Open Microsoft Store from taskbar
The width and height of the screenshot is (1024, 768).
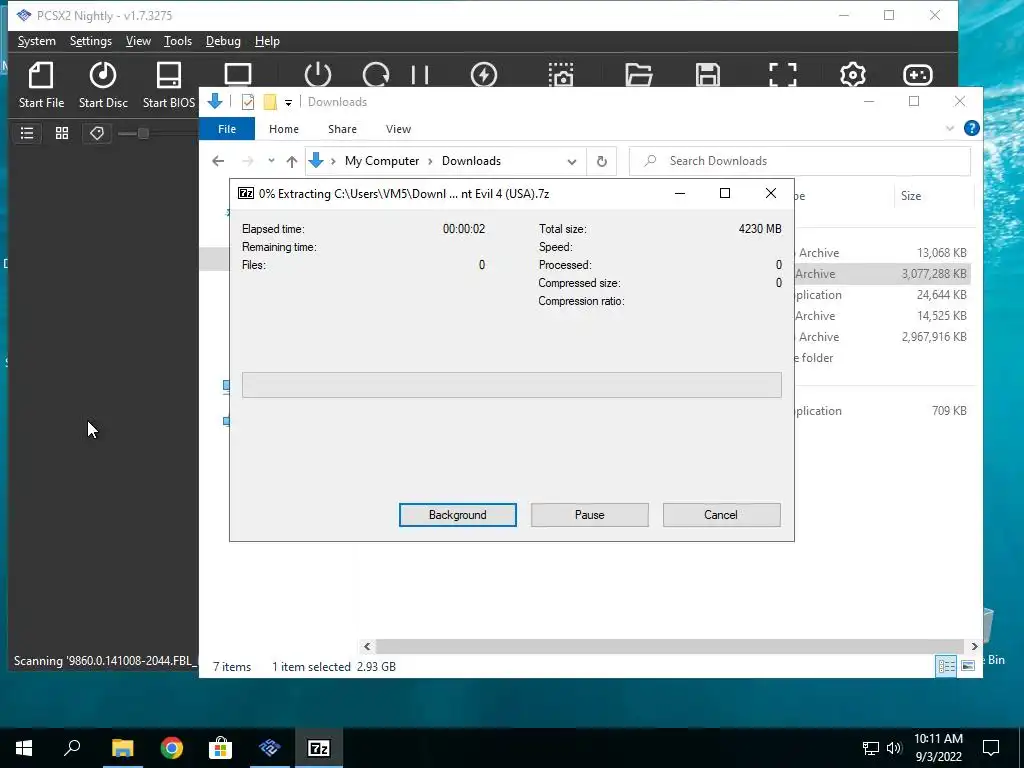pos(221,748)
